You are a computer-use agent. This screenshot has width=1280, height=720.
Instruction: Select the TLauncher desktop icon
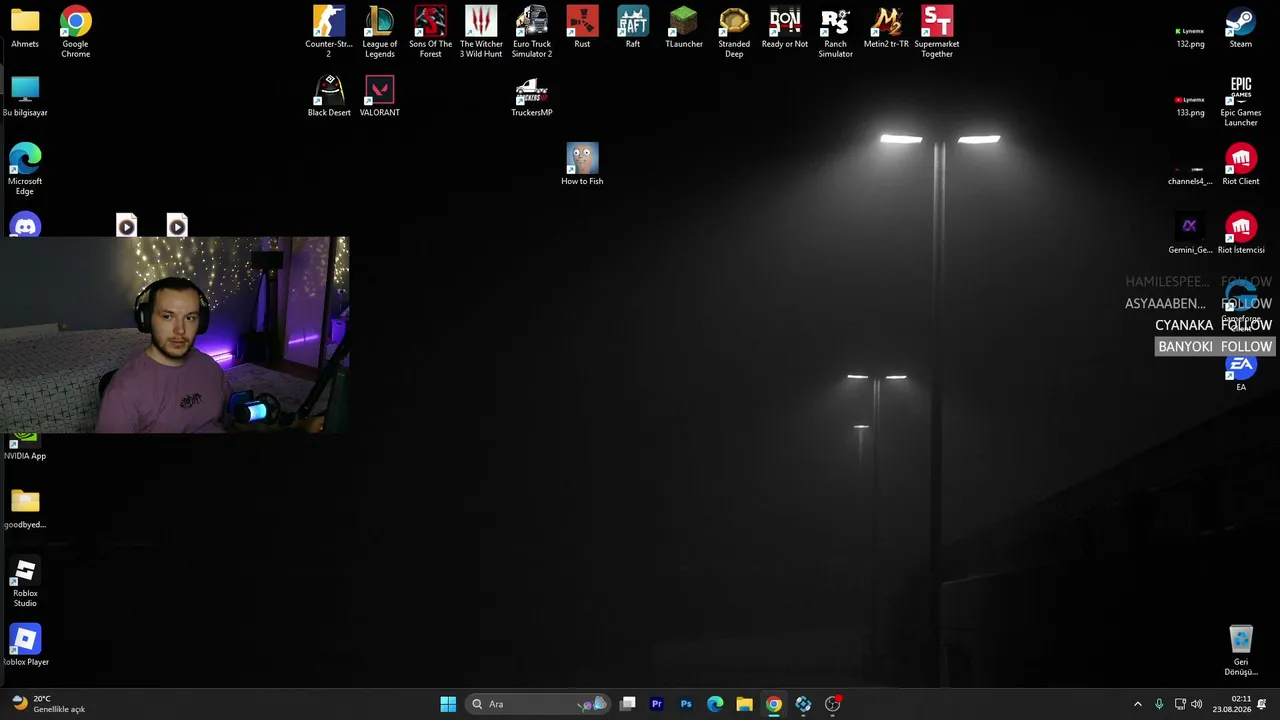click(684, 27)
